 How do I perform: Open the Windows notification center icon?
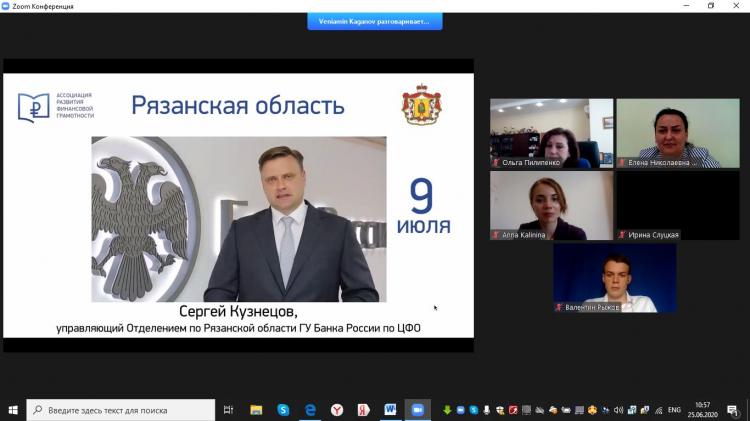coord(733,410)
